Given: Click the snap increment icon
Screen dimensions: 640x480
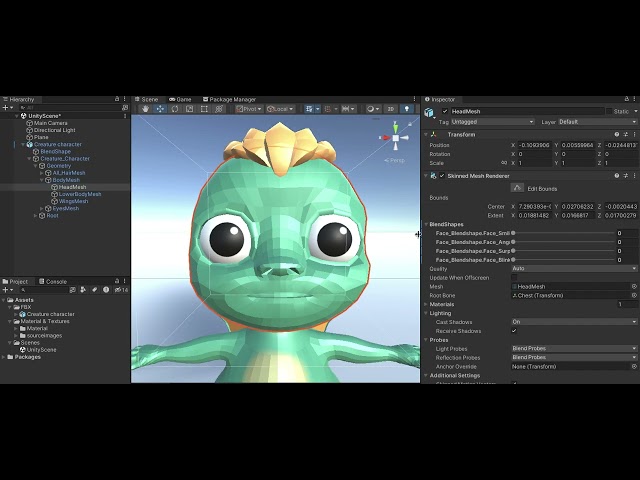Looking at the screenshot, I should [345, 109].
